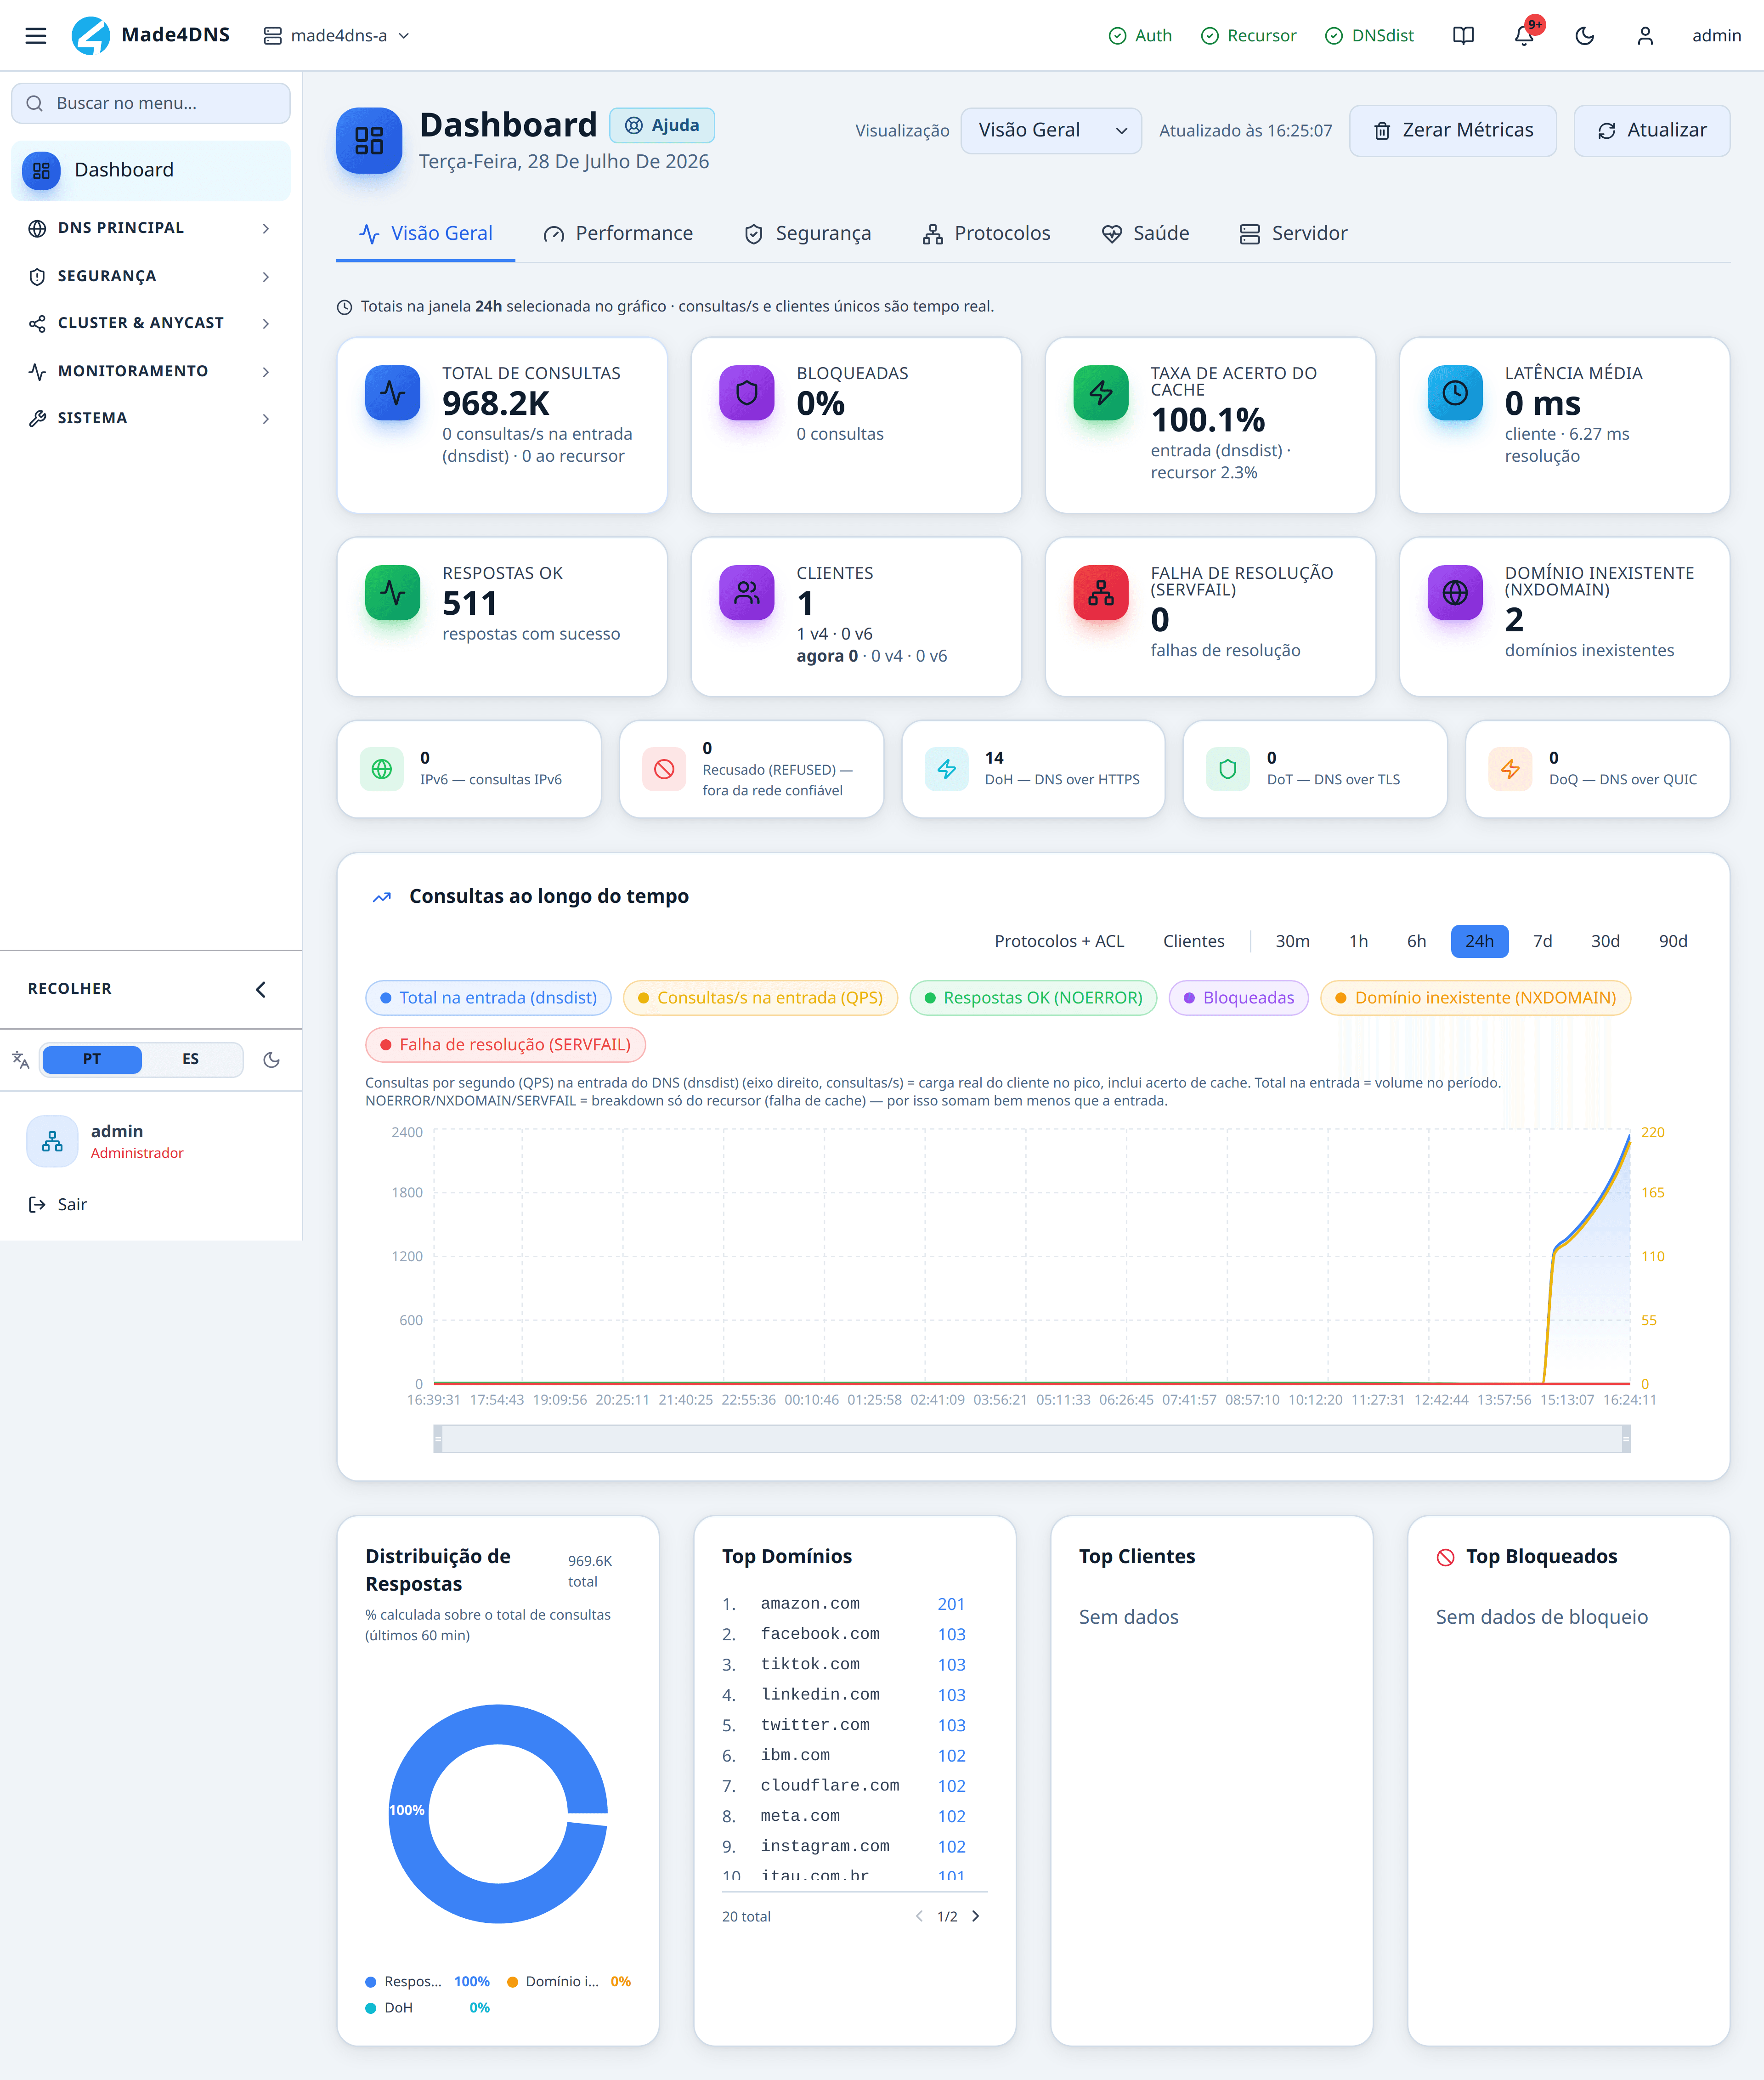Click the Clientes users card icon
Screen dimensions: 1764x2080
tap(747, 593)
